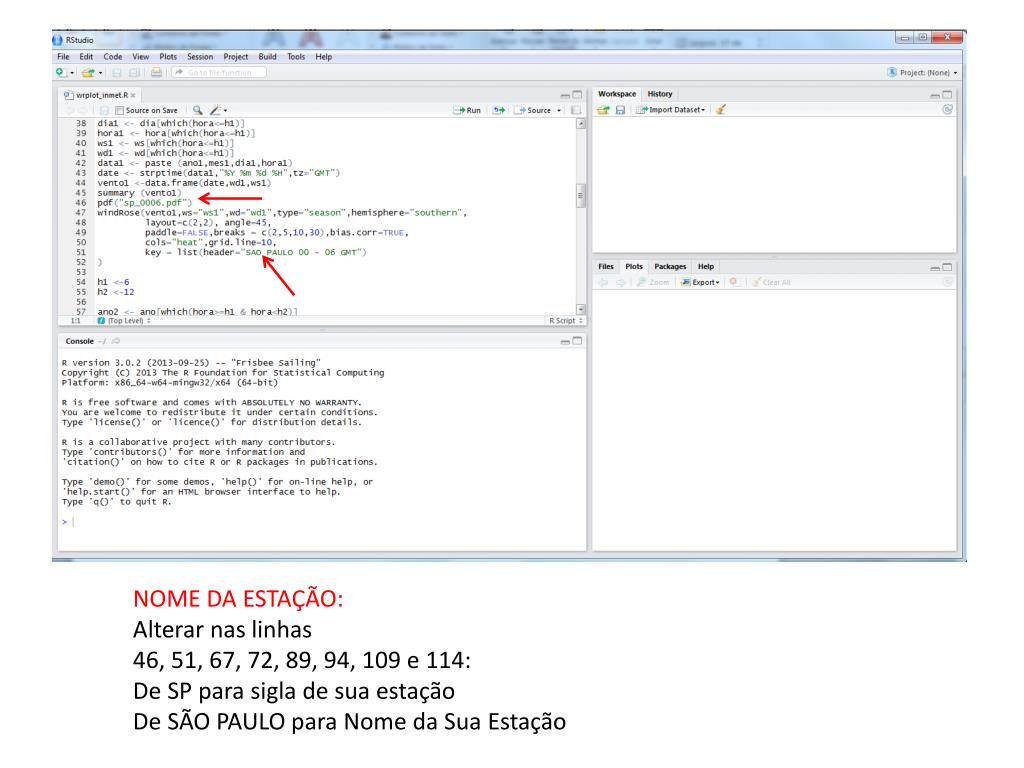The image size is (1024, 768).
Task: Click the Source button
Action: pos(534,110)
